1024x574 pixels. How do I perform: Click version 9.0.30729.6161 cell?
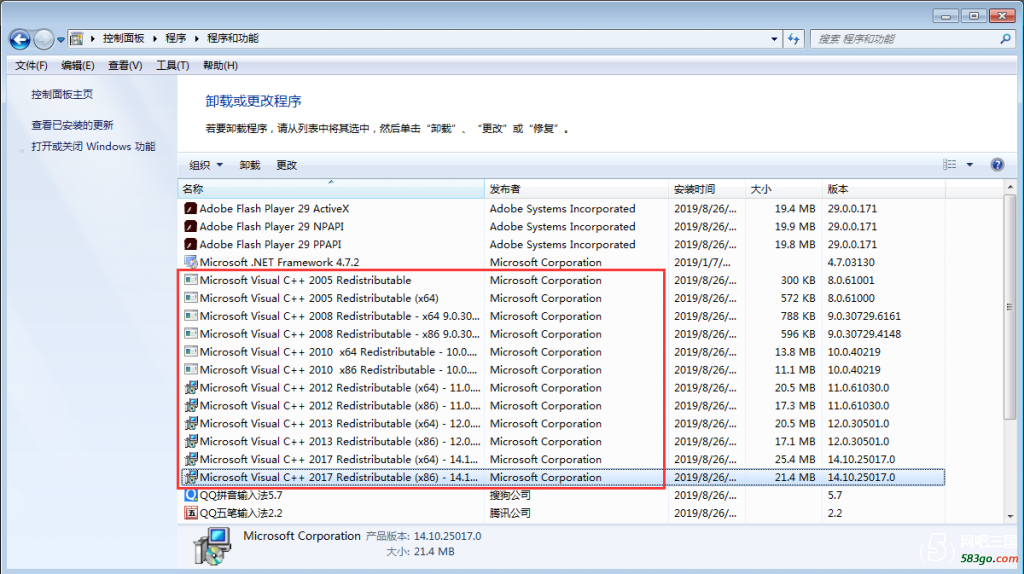(x=864, y=316)
